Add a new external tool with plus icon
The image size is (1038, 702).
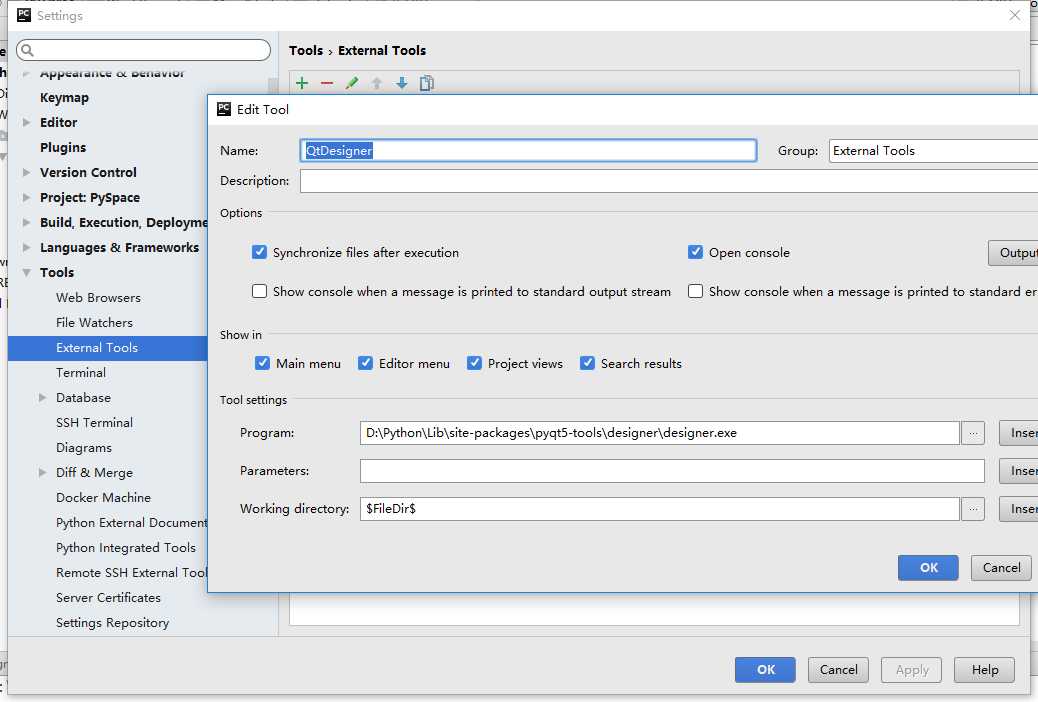302,83
